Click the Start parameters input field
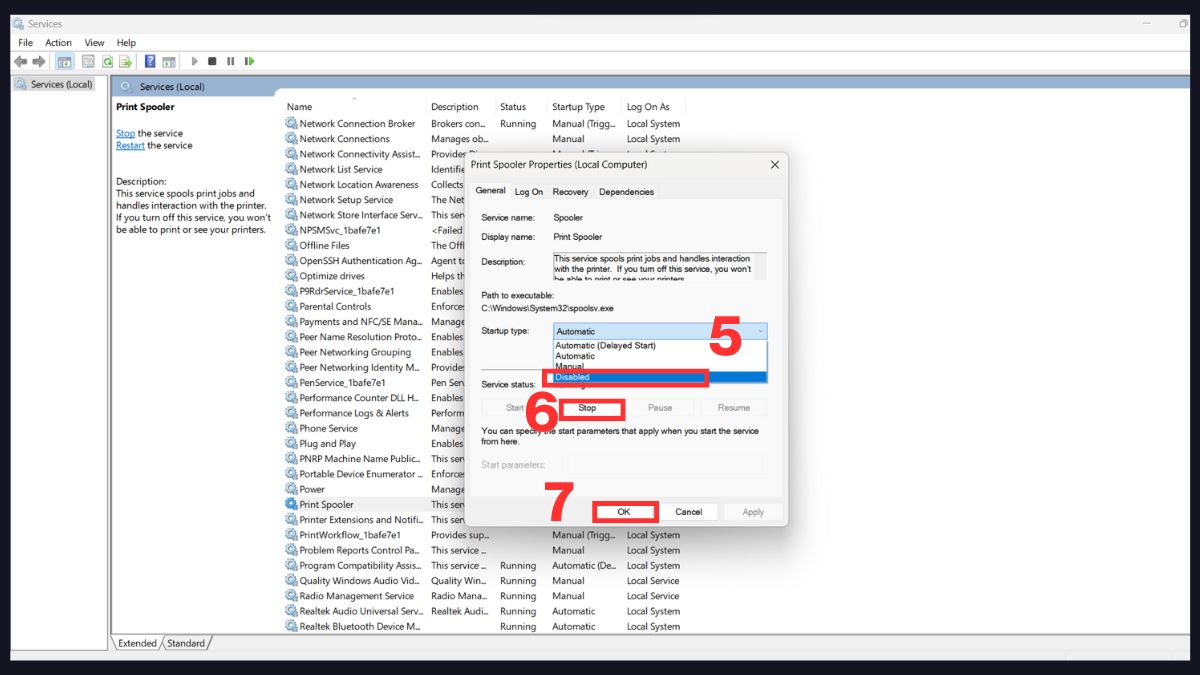Screen dimensions: 1200x675 click(667, 465)
